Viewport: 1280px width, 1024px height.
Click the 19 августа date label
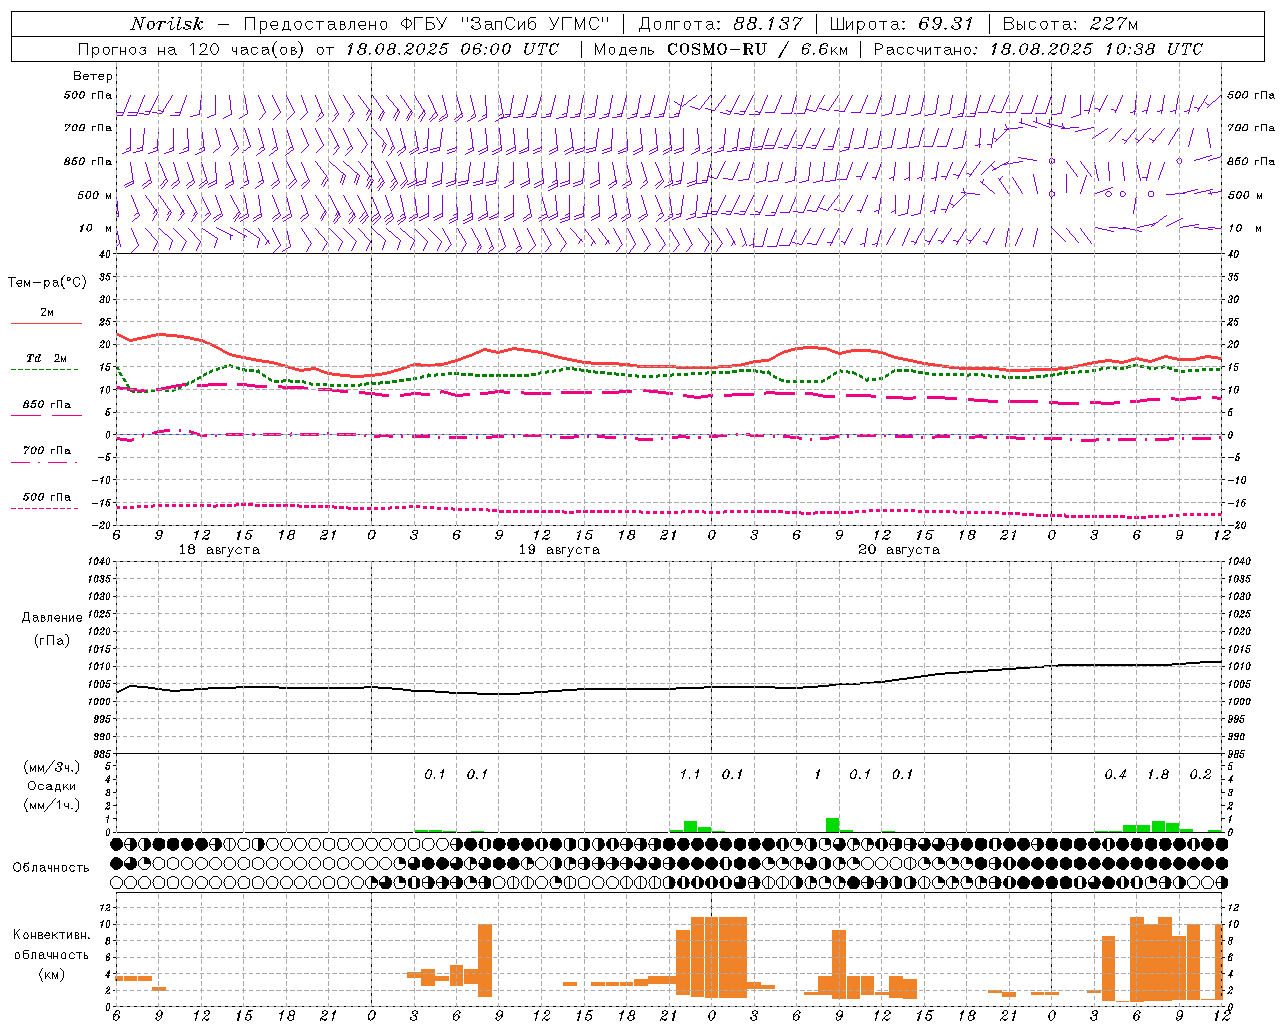point(559,550)
